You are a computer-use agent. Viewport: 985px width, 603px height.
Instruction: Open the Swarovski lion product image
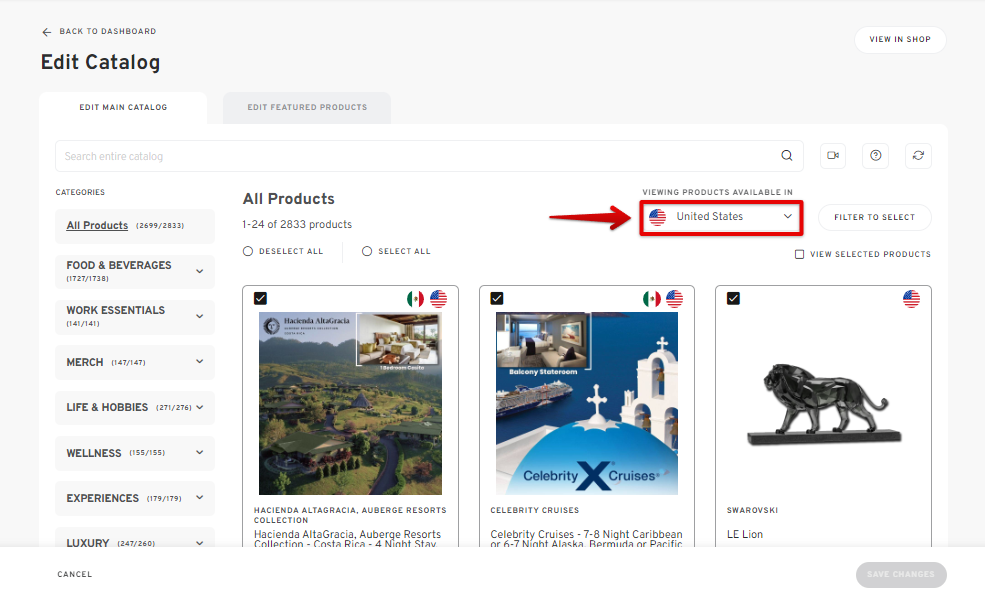point(824,404)
